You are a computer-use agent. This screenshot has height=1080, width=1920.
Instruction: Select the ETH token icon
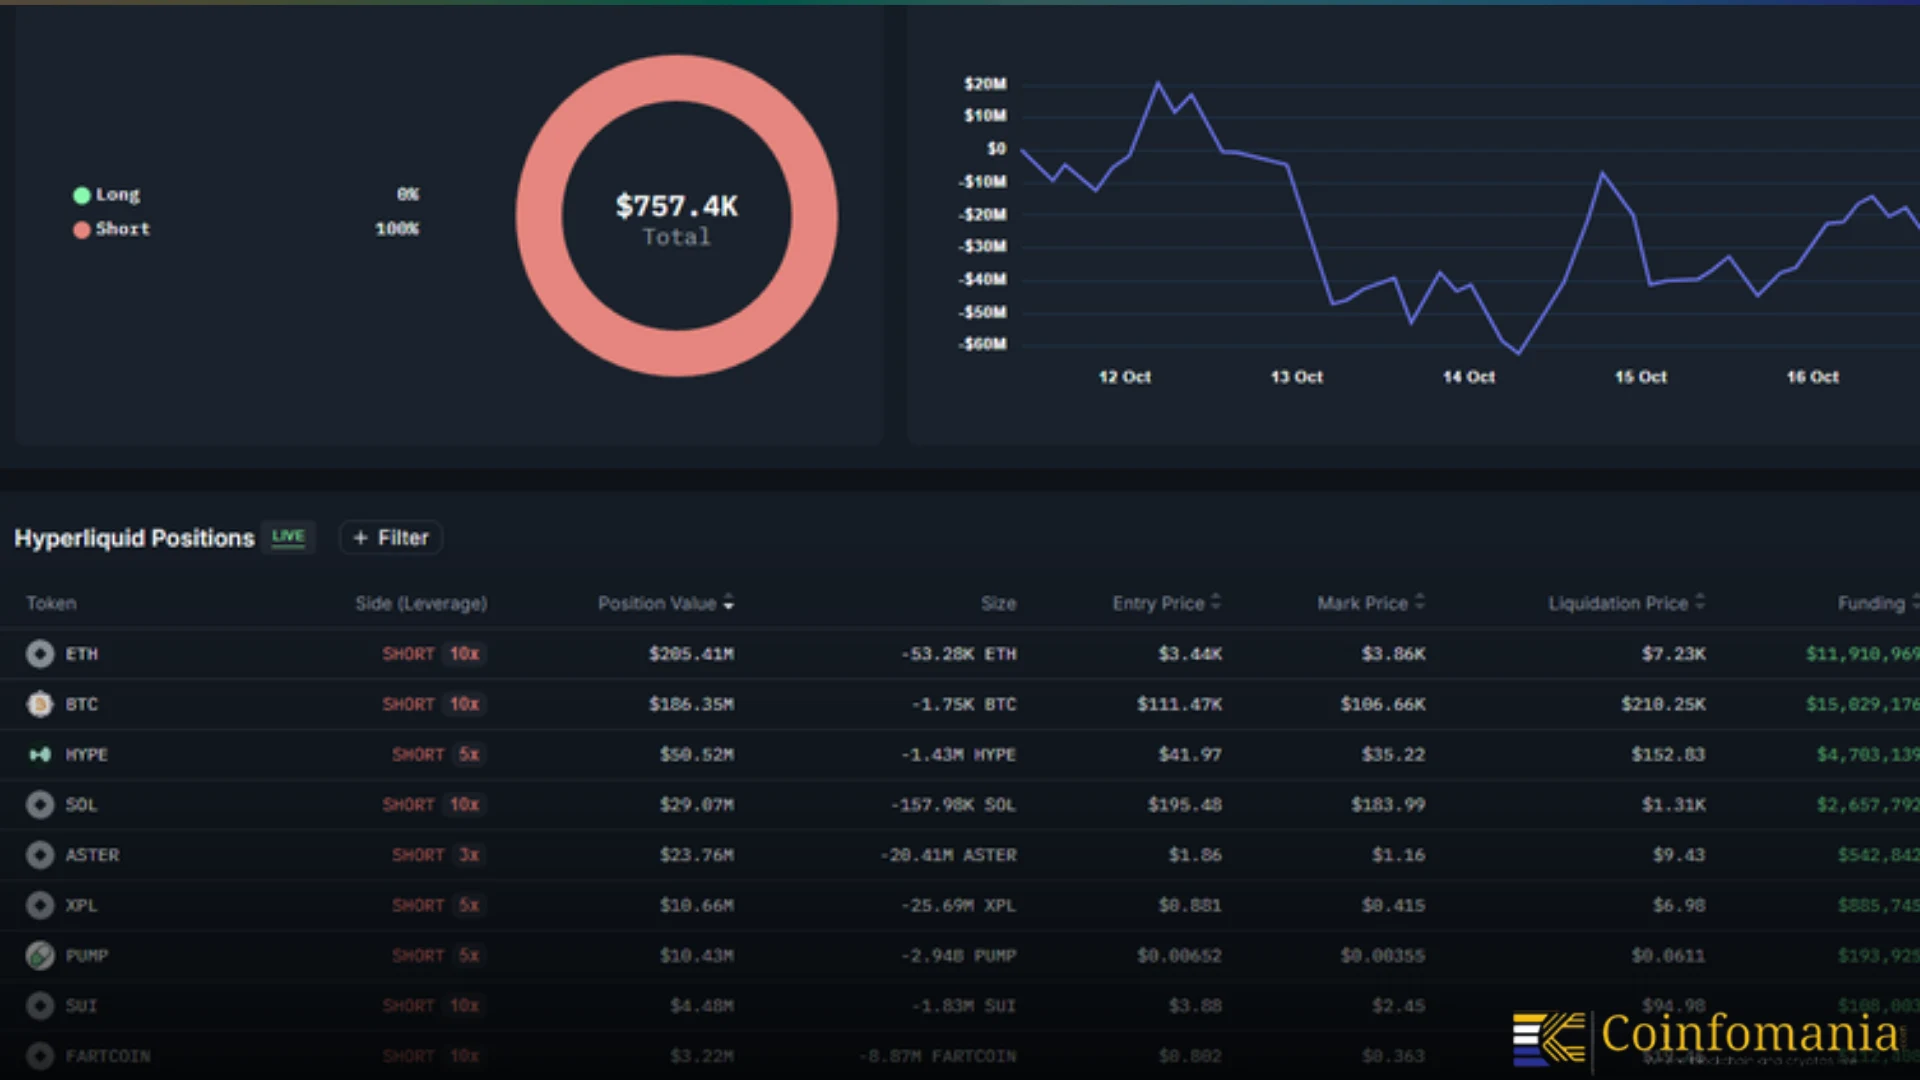point(40,653)
